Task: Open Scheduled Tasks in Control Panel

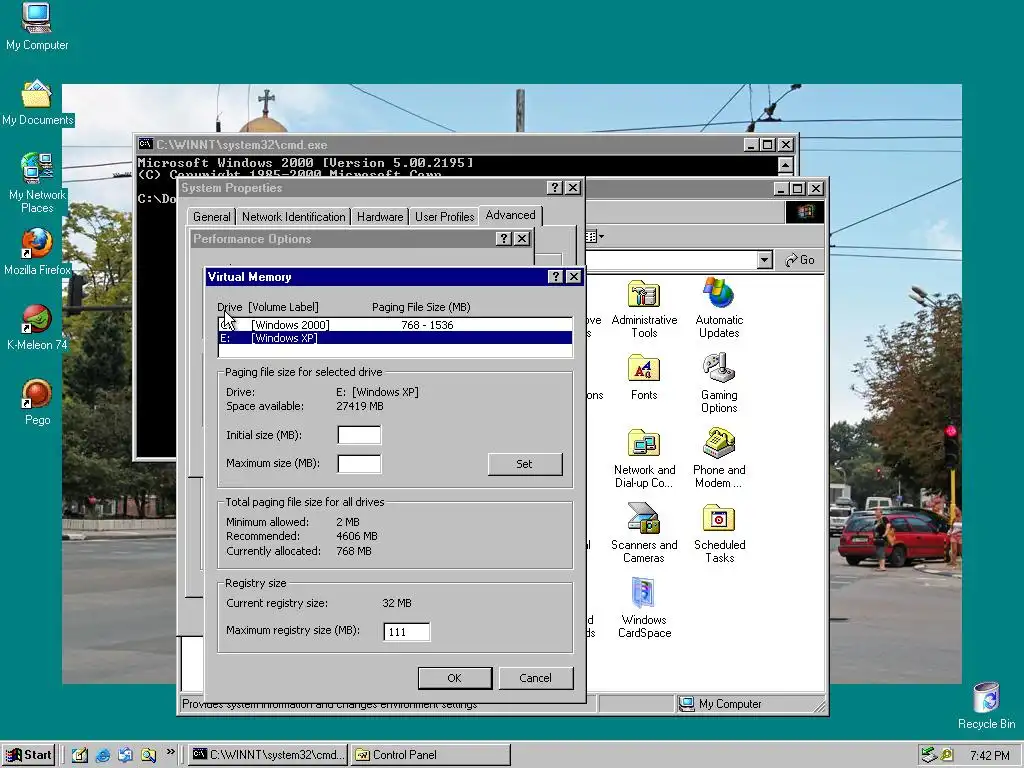Action: click(719, 534)
